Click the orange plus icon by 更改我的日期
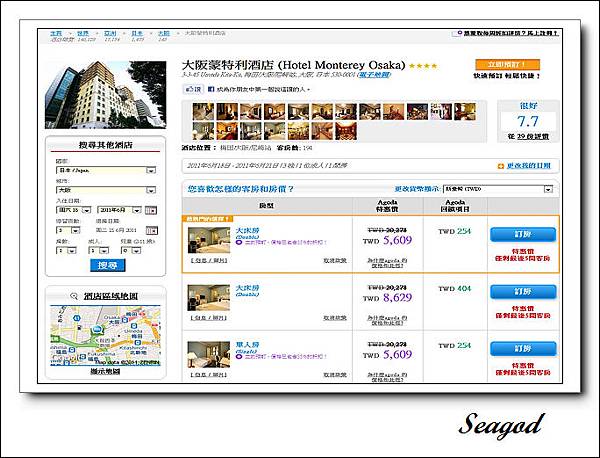Image resolution: width=600 pixels, height=458 pixels. pyautogui.click(x=501, y=166)
